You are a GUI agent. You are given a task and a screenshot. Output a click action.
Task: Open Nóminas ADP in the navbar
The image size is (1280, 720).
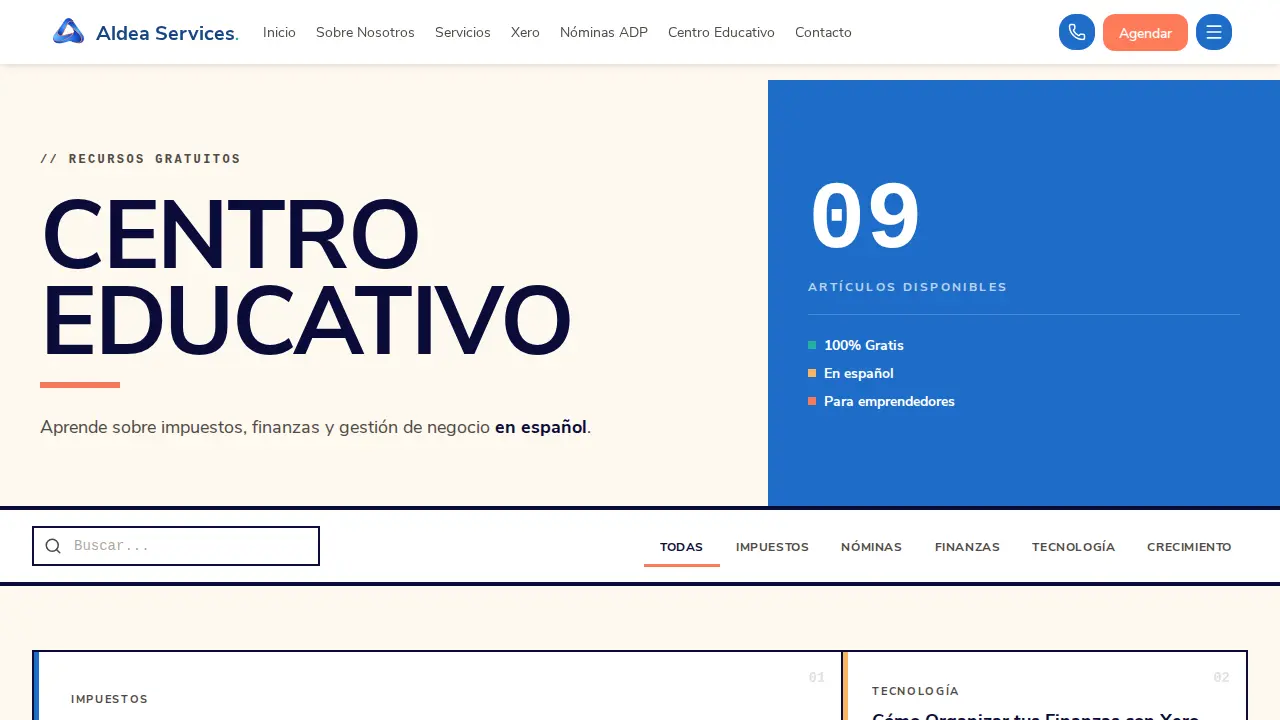click(x=604, y=32)
